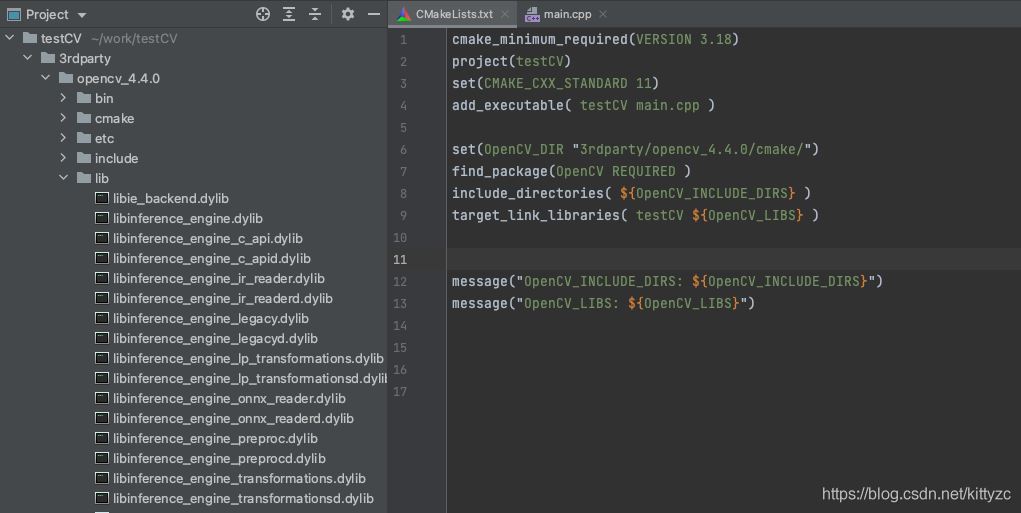Image resolution: width=1021 pixels, height=513 pixels.
Task: Expand the include folder
Action: tap(63, 158)
